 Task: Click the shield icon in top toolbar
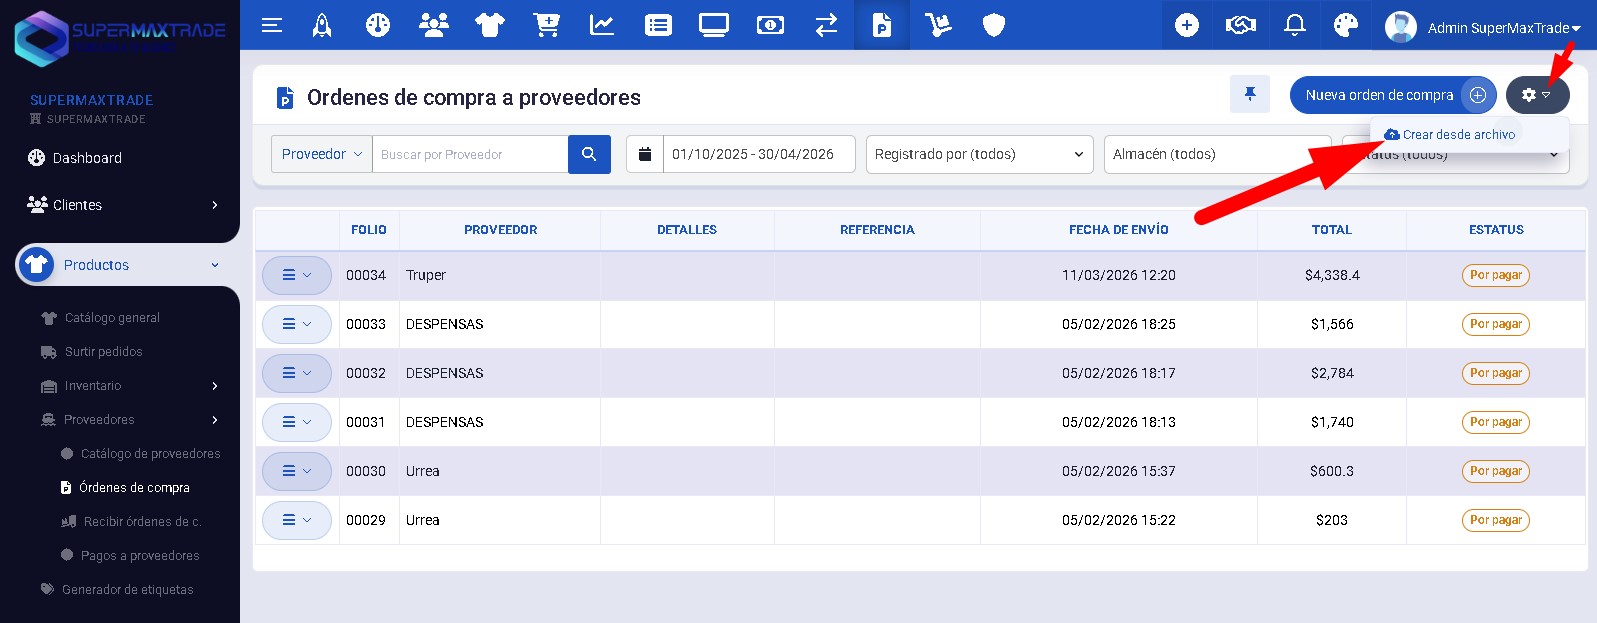coord(993,26)
